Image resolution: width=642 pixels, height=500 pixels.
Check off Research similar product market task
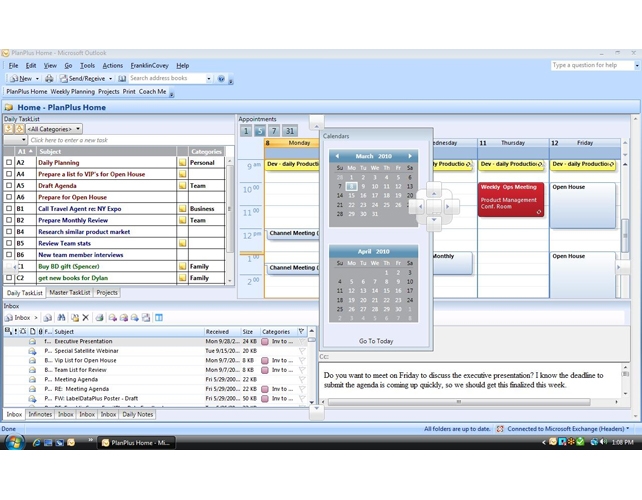point(9,232)
